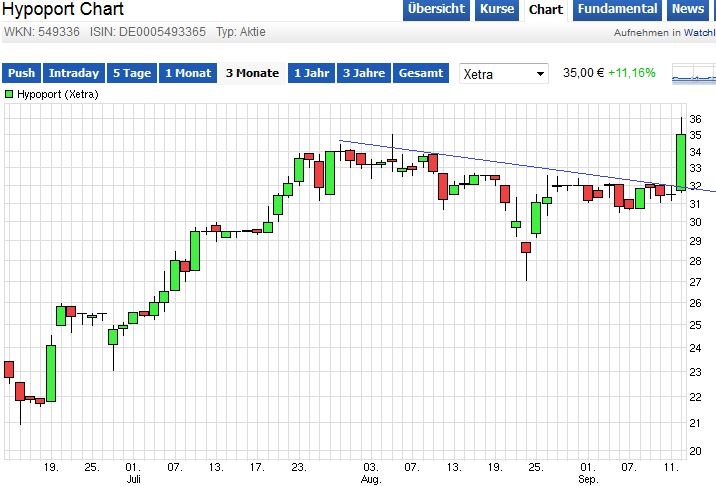This screenshot has width=716, height=486.
Task: Show the Gesamt full history chart
Action: (421, 73)
